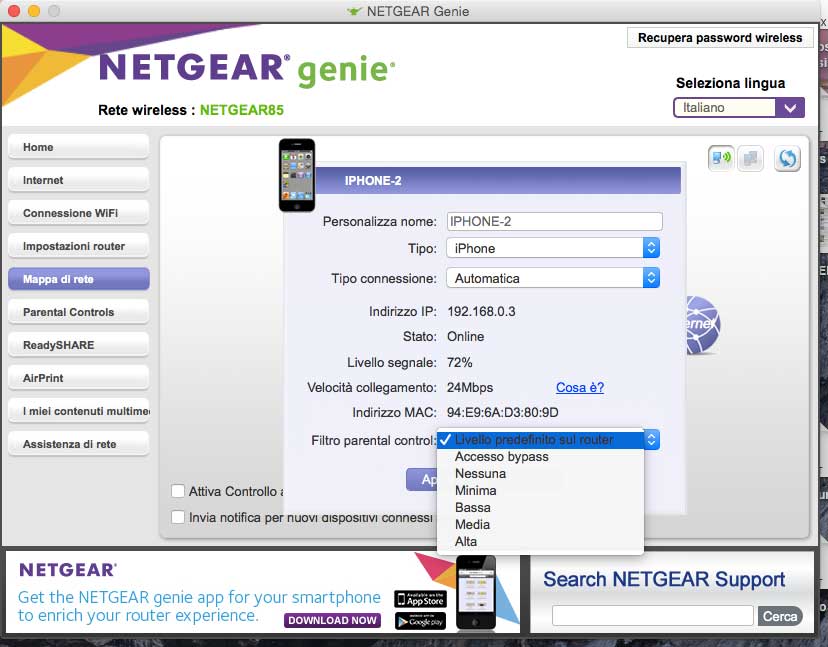The width and height of the screenshot is (828, 647).
Task: Select Livello predefinito sul router option
Action: coord(540,439)
